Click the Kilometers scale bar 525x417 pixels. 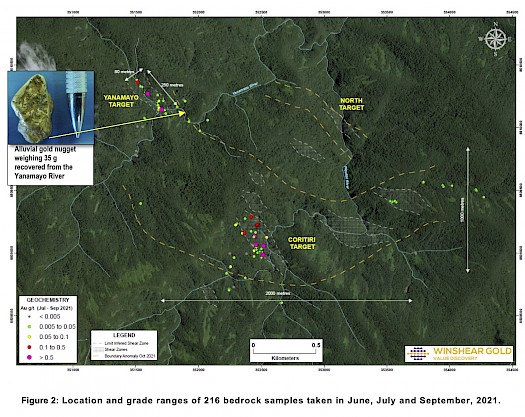coord(286,351)
